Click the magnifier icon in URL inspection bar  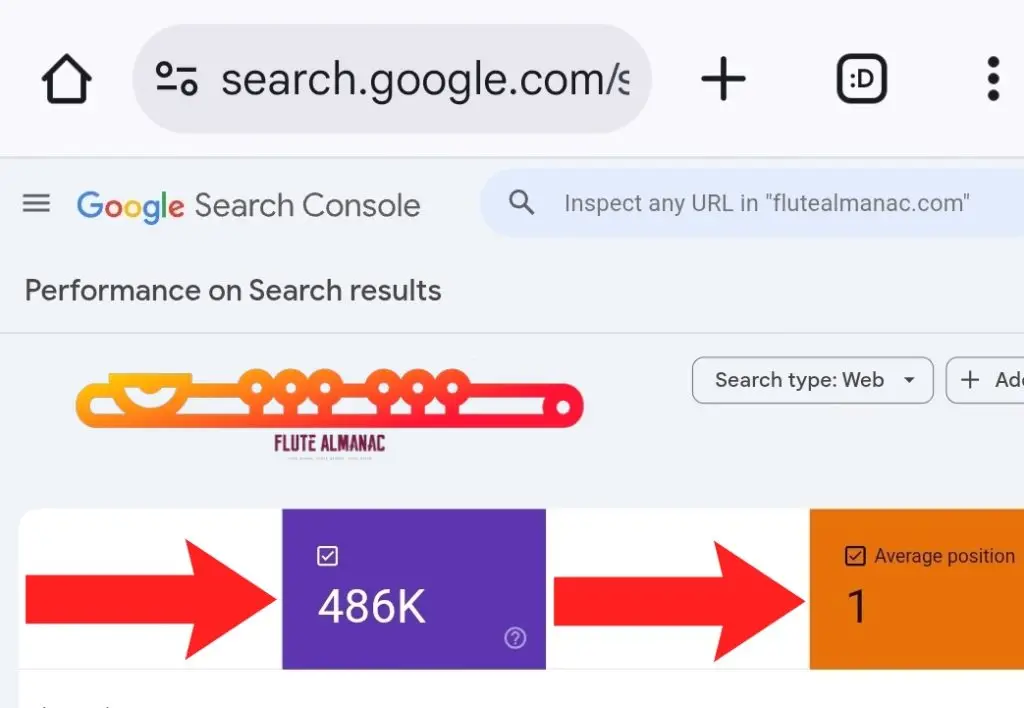coord(521,203)
